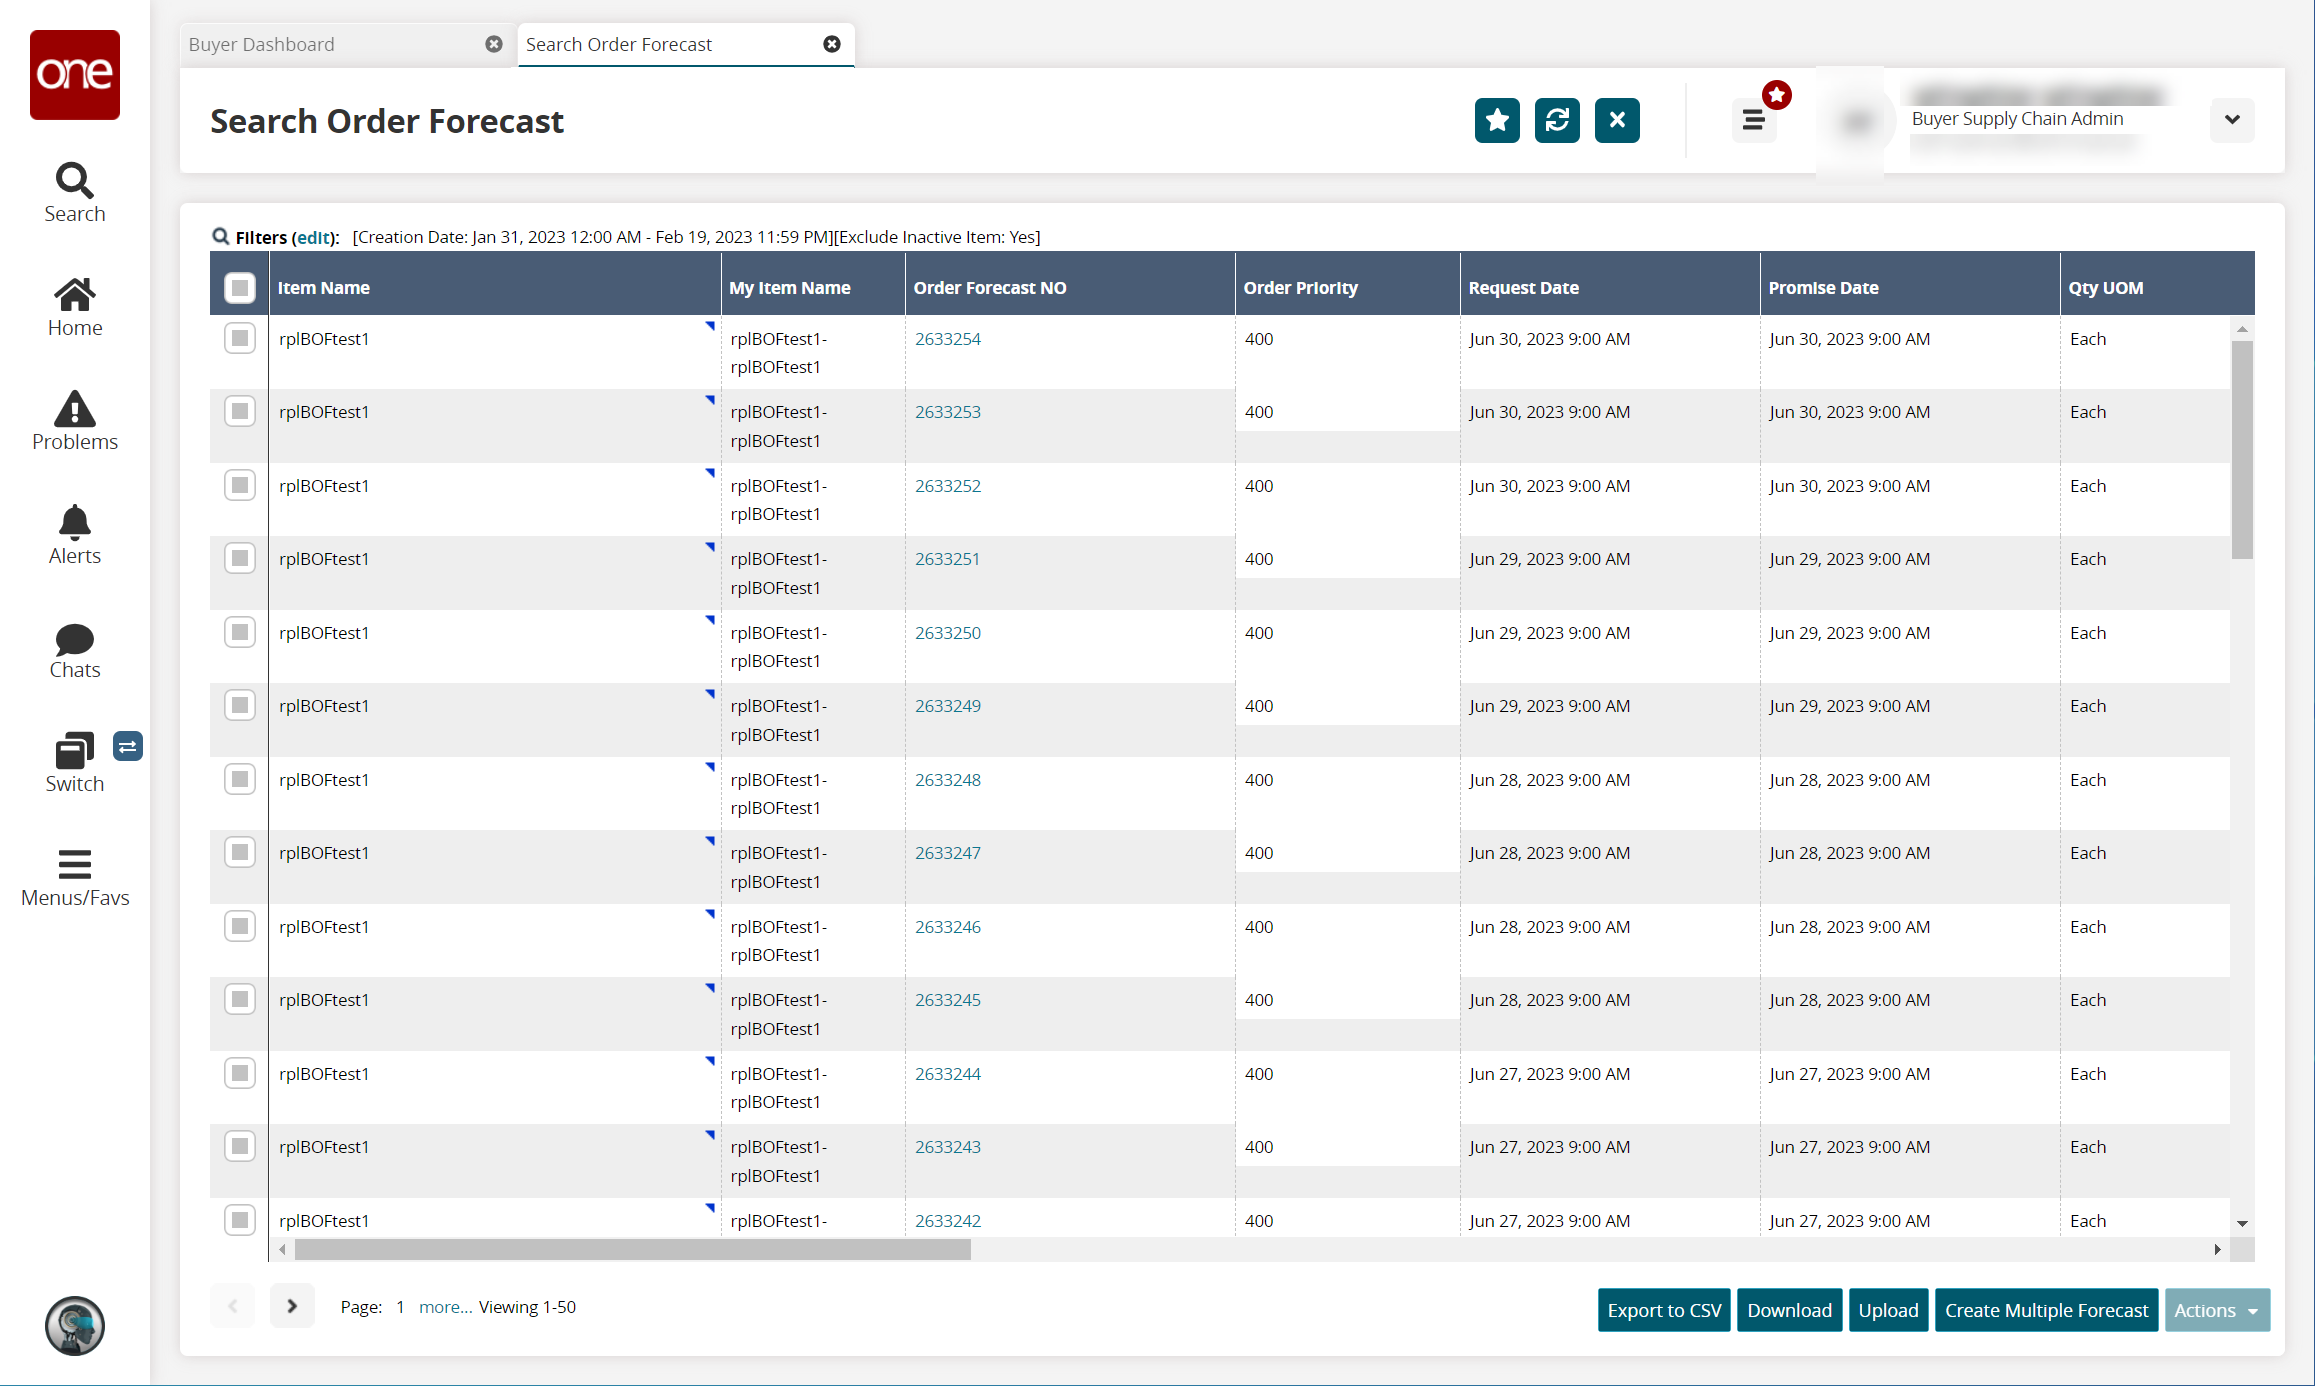Click the horizontal table scrollbar
Image resolution: width=2315 pixels, height=1386 pixels.
click(632, 1249)
